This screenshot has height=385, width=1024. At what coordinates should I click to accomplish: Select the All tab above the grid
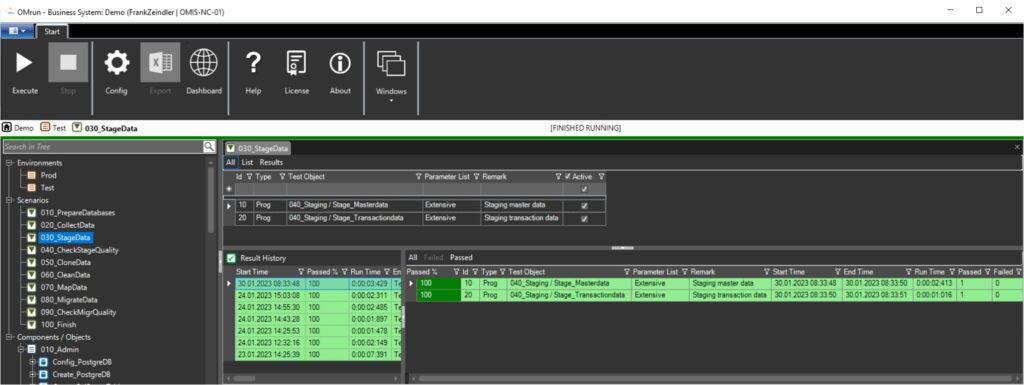231,162
